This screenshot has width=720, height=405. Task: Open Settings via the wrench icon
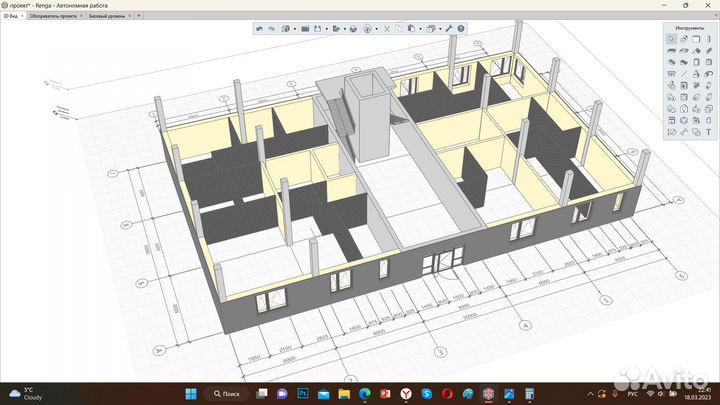[449, 29]
